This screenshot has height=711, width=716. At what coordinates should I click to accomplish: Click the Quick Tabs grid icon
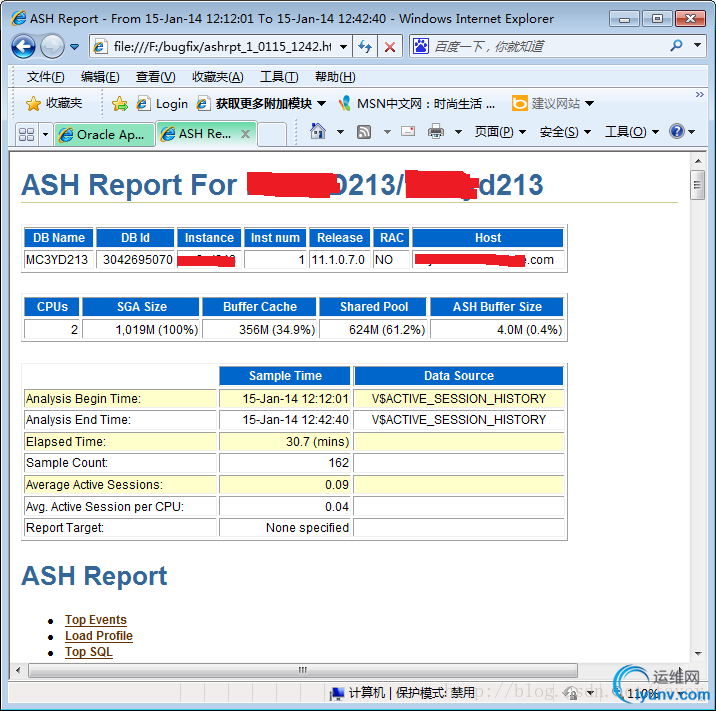[26, 134]
